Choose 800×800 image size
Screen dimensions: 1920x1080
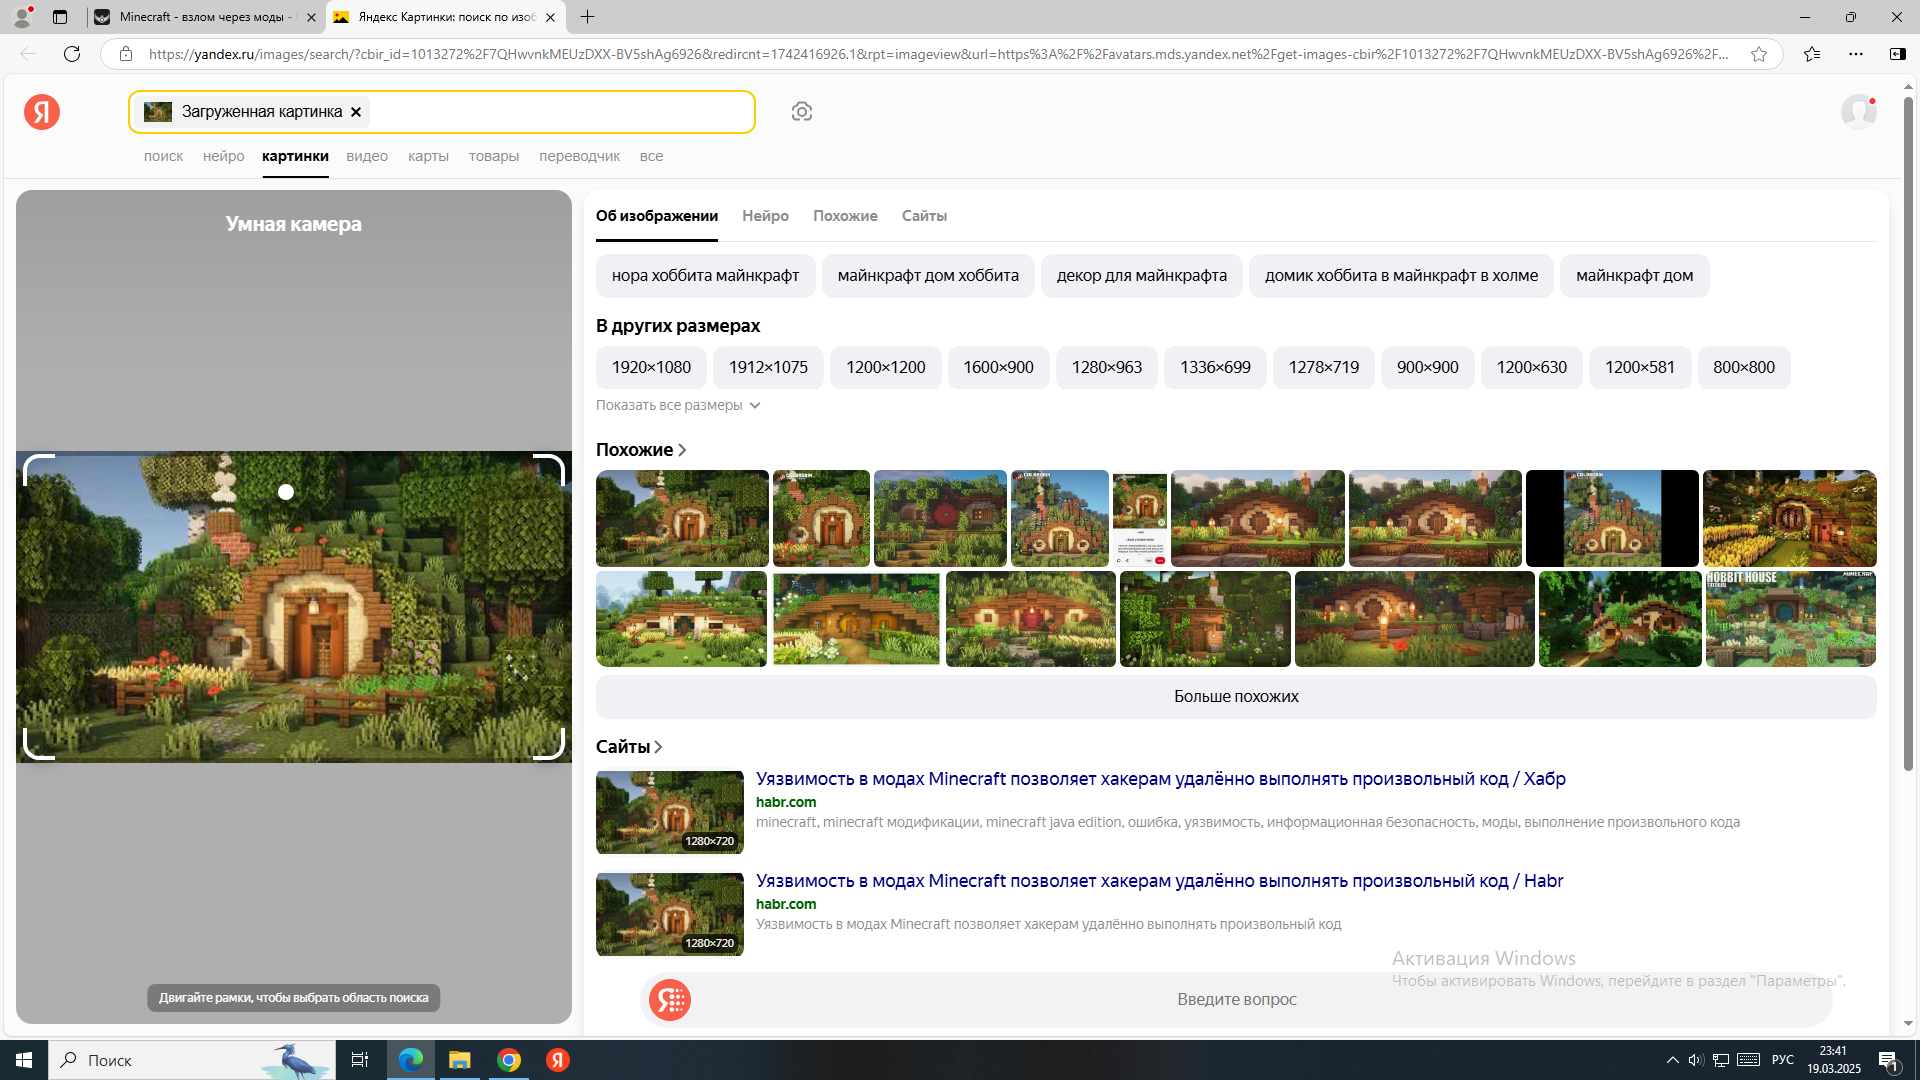1743,368
